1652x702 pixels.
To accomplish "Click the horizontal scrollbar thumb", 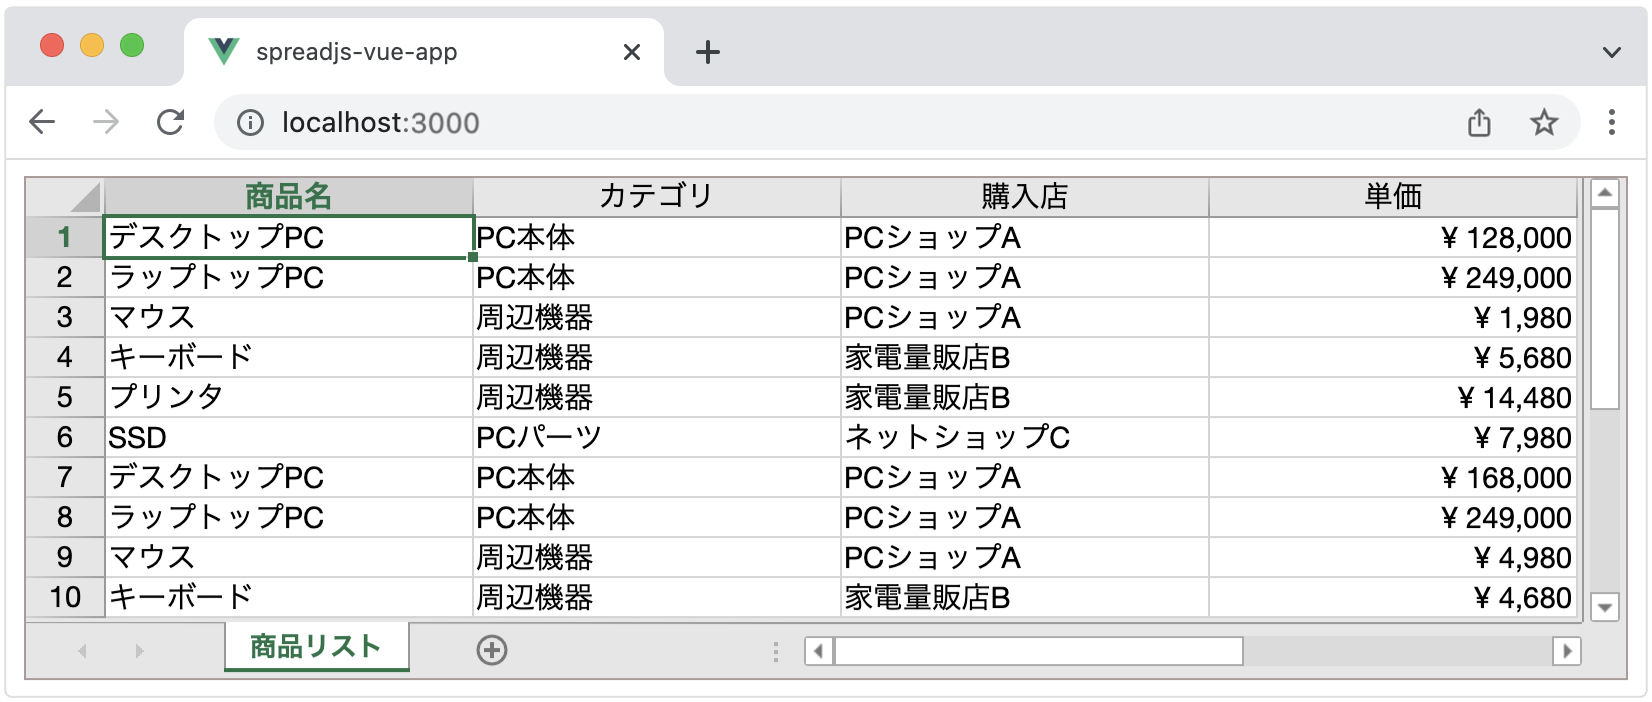I will click(x=1039, y=651).
